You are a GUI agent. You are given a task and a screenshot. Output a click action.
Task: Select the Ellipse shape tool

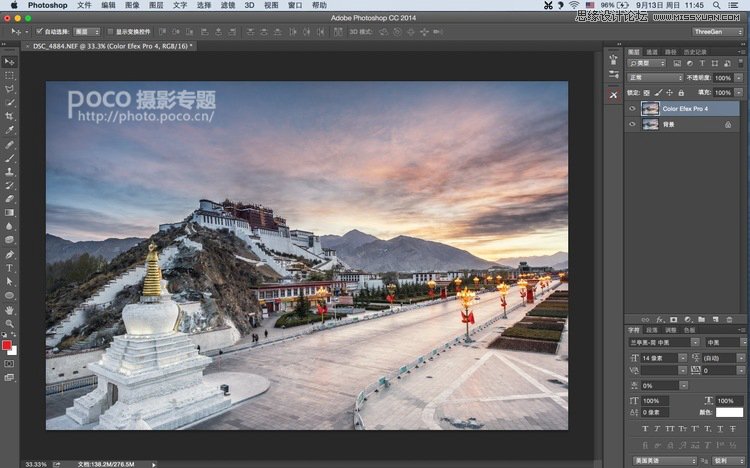[x=9, y=296]
